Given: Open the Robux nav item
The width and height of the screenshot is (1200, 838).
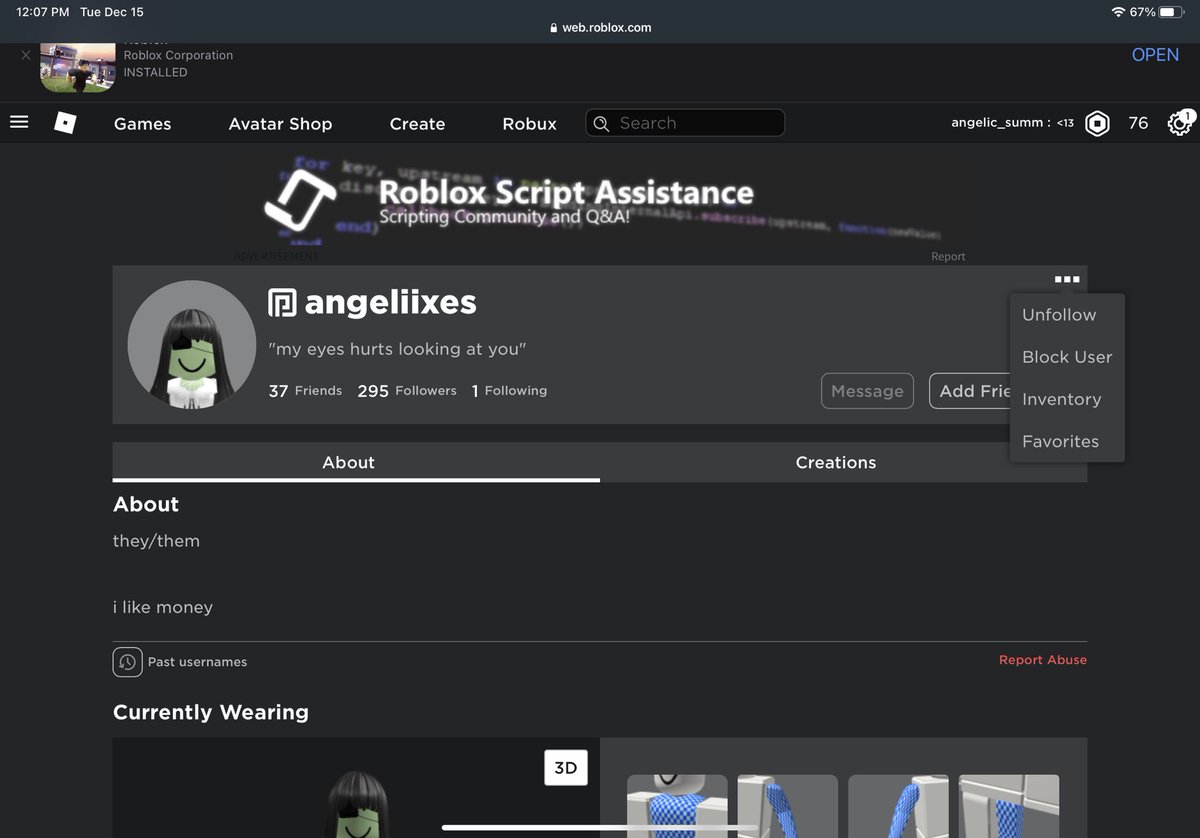Looking at the screenshot, I should point(529,124).
